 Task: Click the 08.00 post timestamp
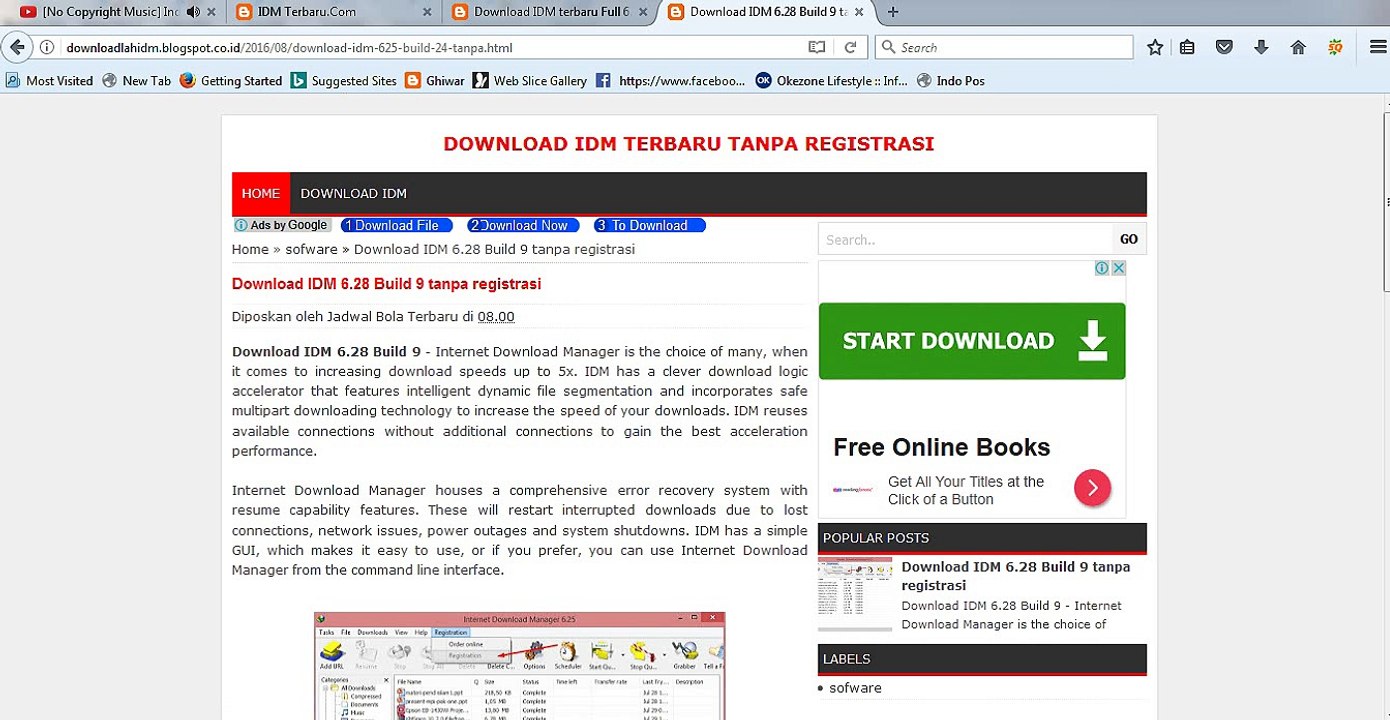pos(496,317)
